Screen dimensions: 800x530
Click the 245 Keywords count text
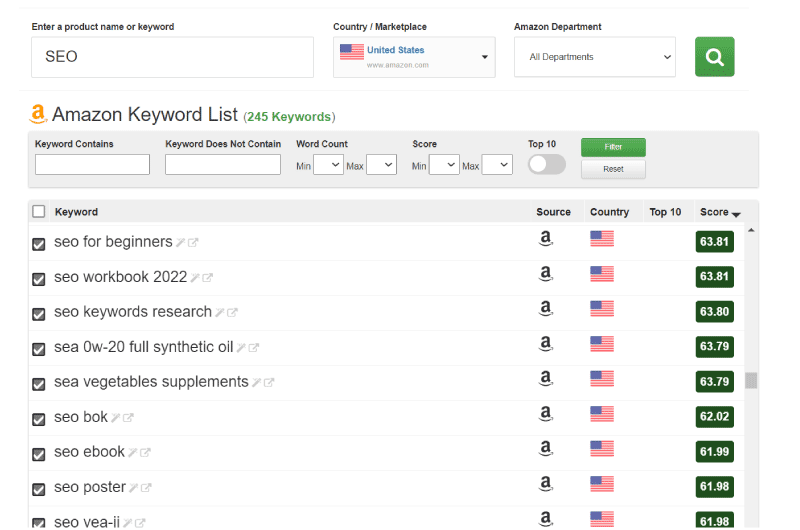pos(289,117)
